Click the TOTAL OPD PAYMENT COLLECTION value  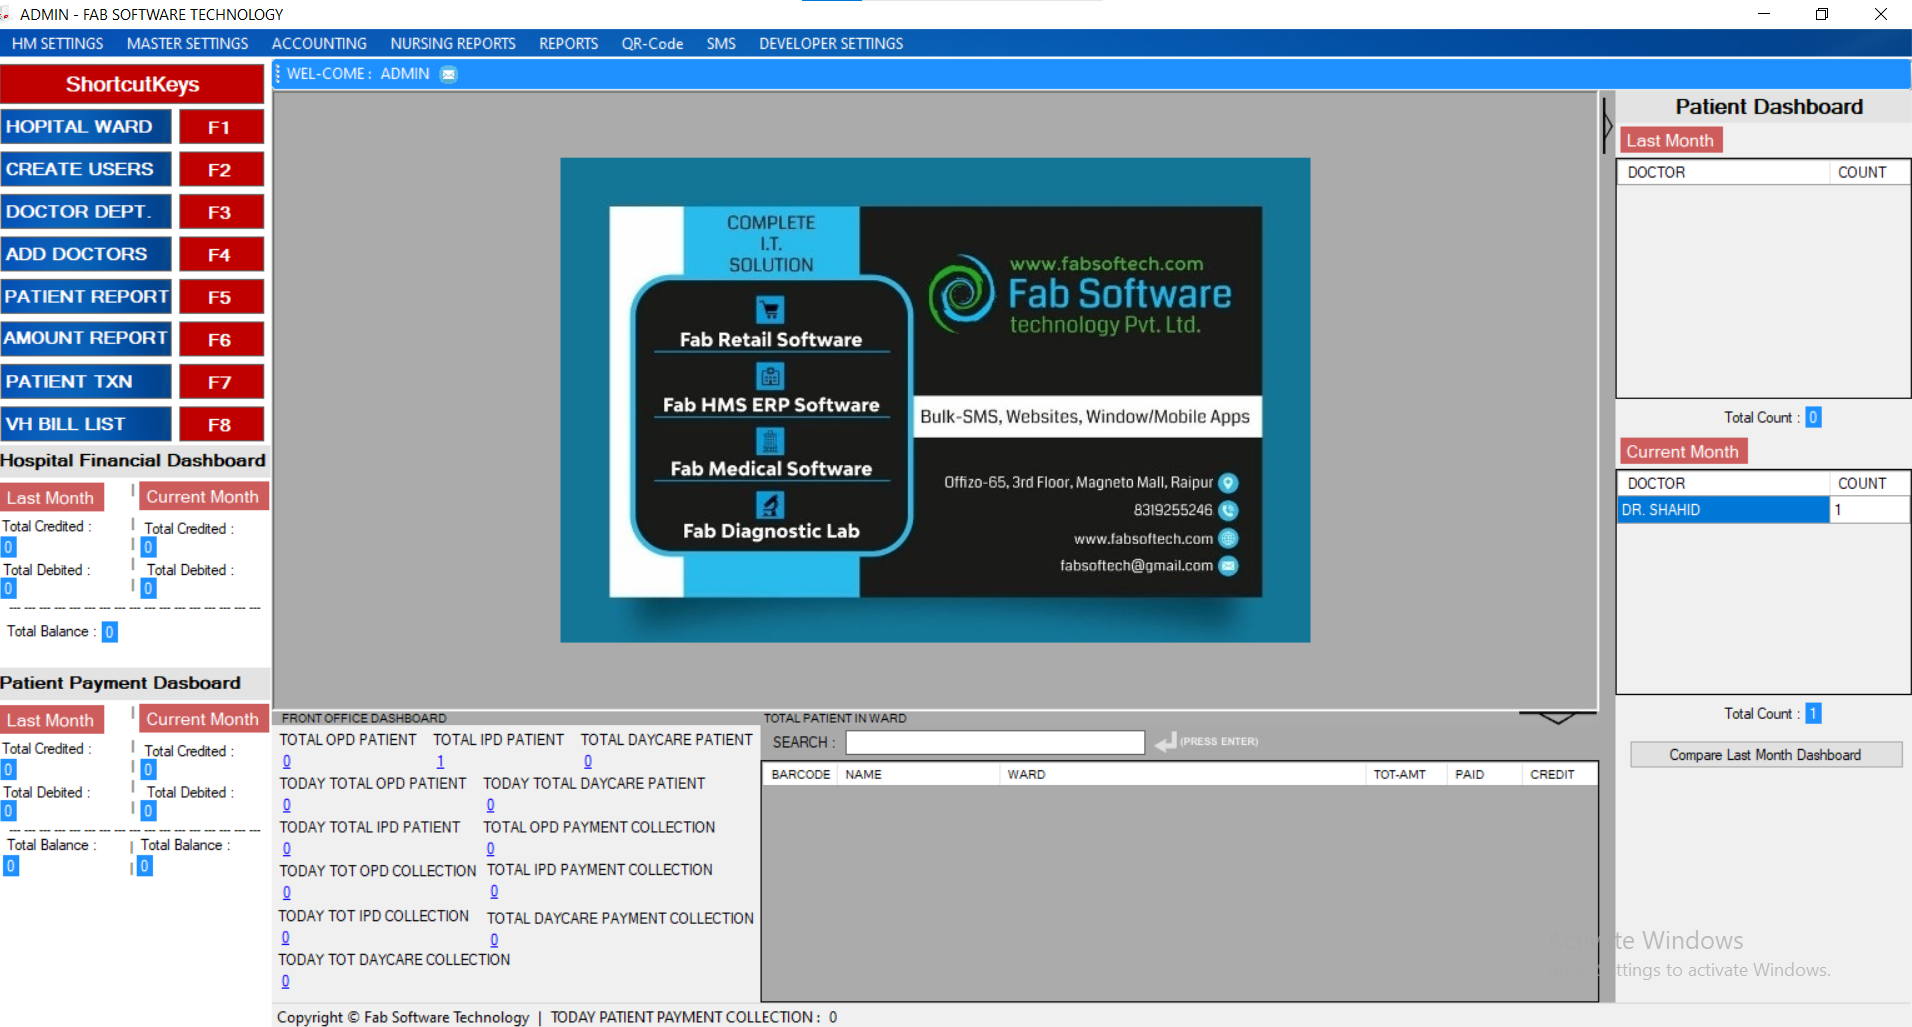(x=490, y=849)
